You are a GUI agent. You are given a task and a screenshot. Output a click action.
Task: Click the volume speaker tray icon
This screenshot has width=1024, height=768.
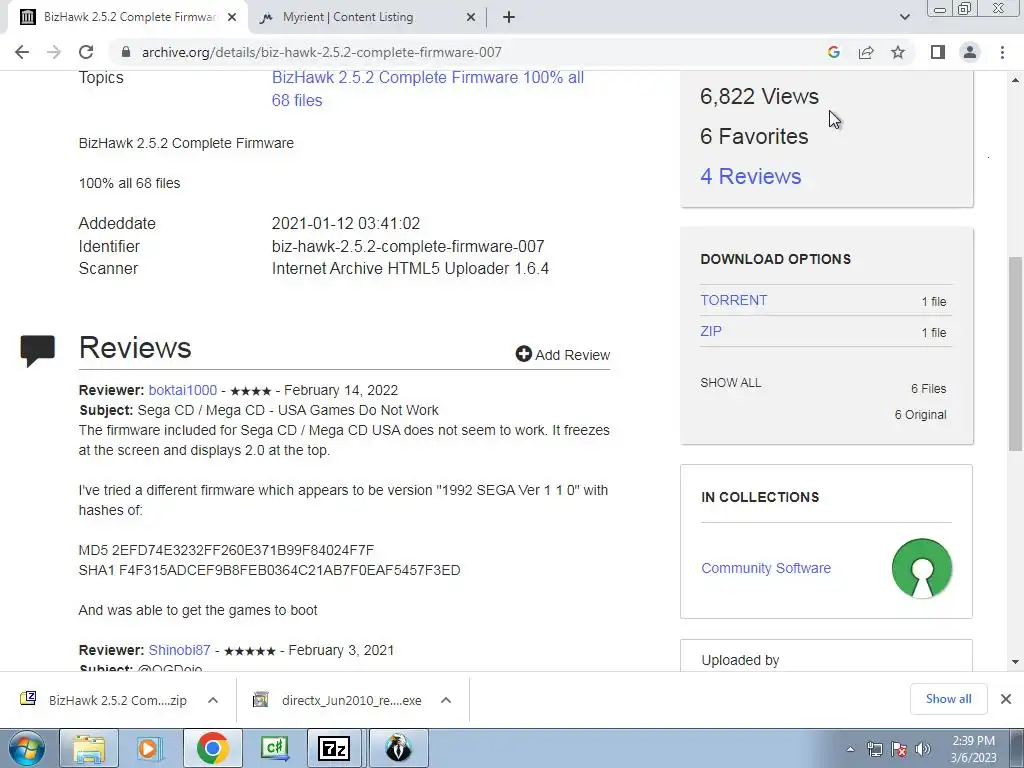pos(923,749)
